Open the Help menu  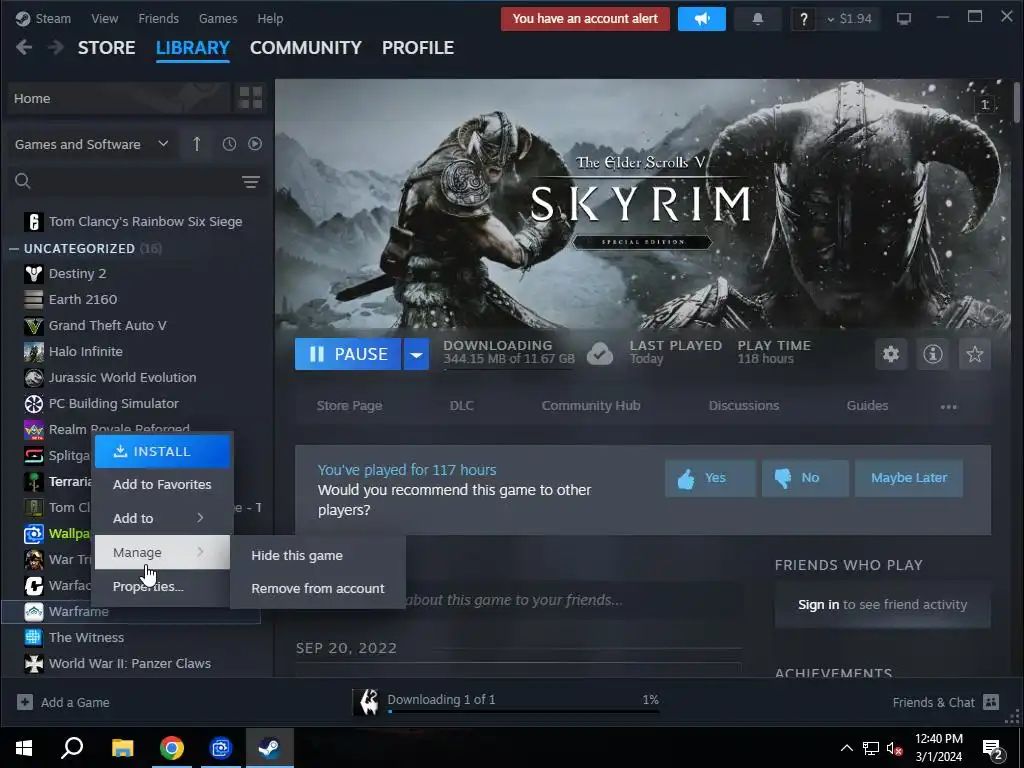click(270, 18)
